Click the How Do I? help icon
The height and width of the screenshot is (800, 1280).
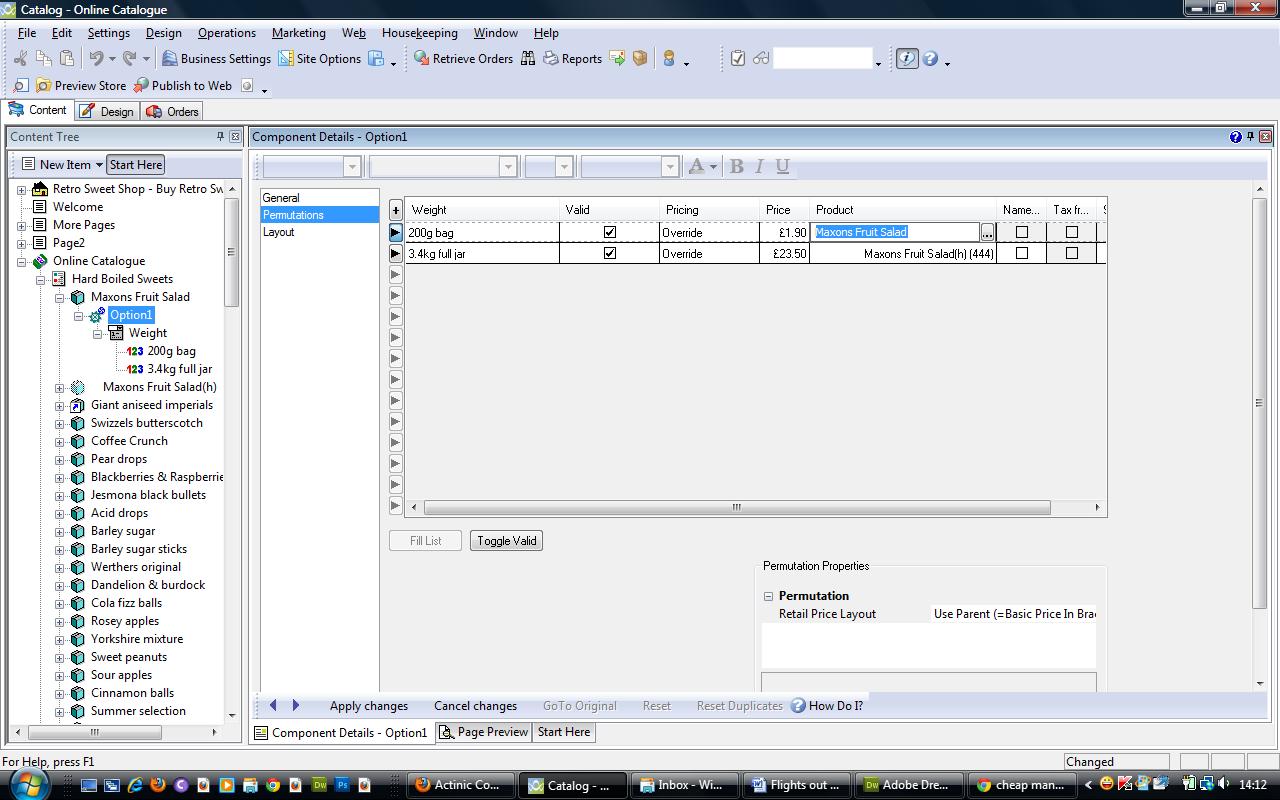pos(798,706)
